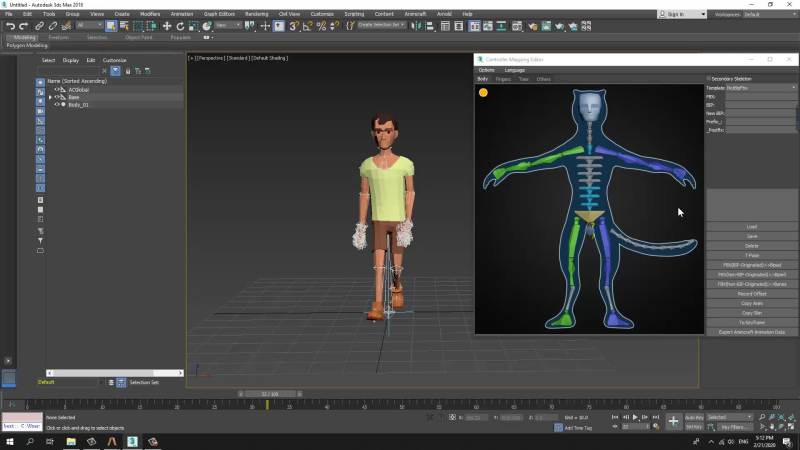Enable the Secondary Skeleton checkbox
Image resolution: width=800 pixels, height=450 pixels.
[709, 78]
